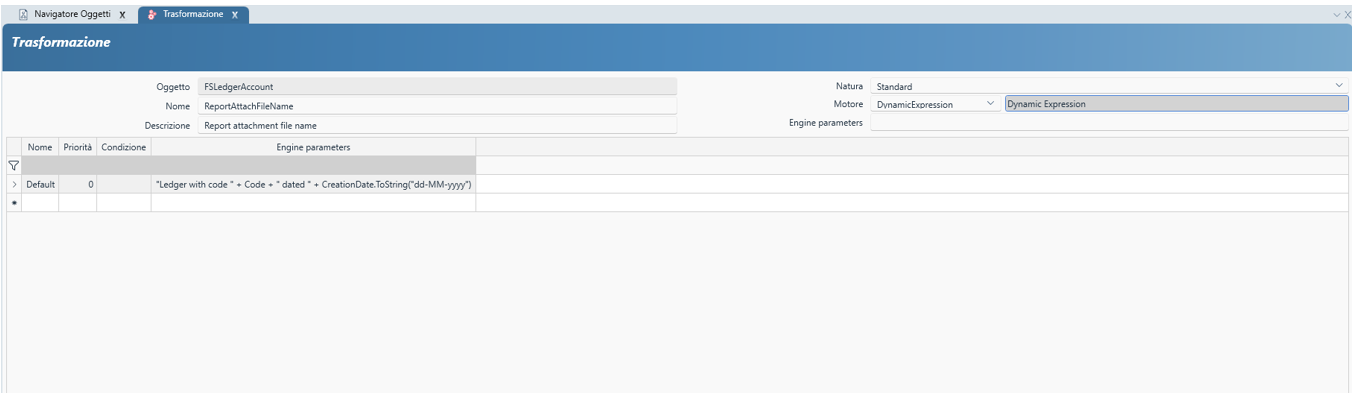This screenshot has height=393, width=1352.
Task: Open the tab list dropdown arrow at top right
Action: [1336, 15]
